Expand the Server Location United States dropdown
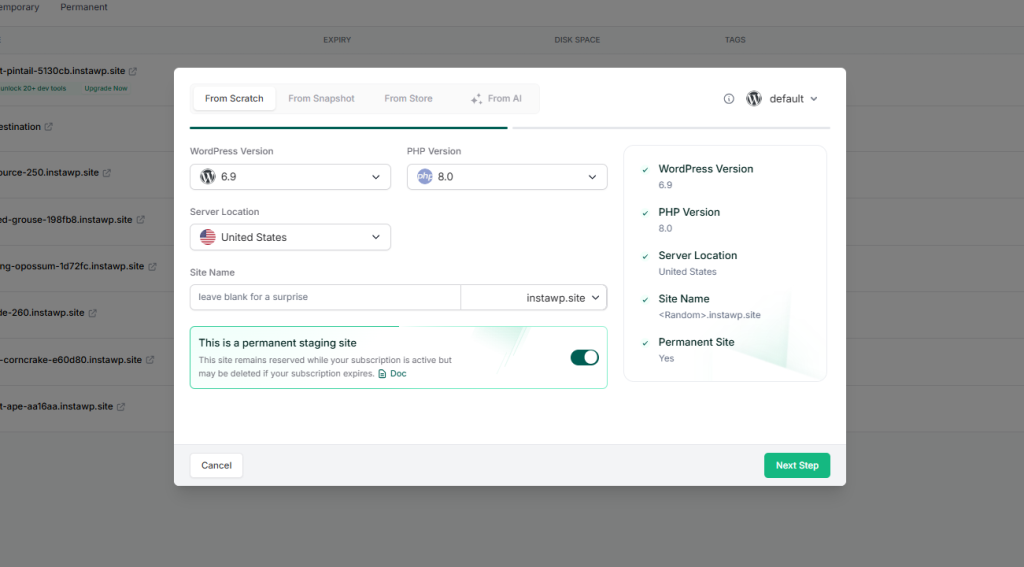1024x567 pixels. (290, 237)
